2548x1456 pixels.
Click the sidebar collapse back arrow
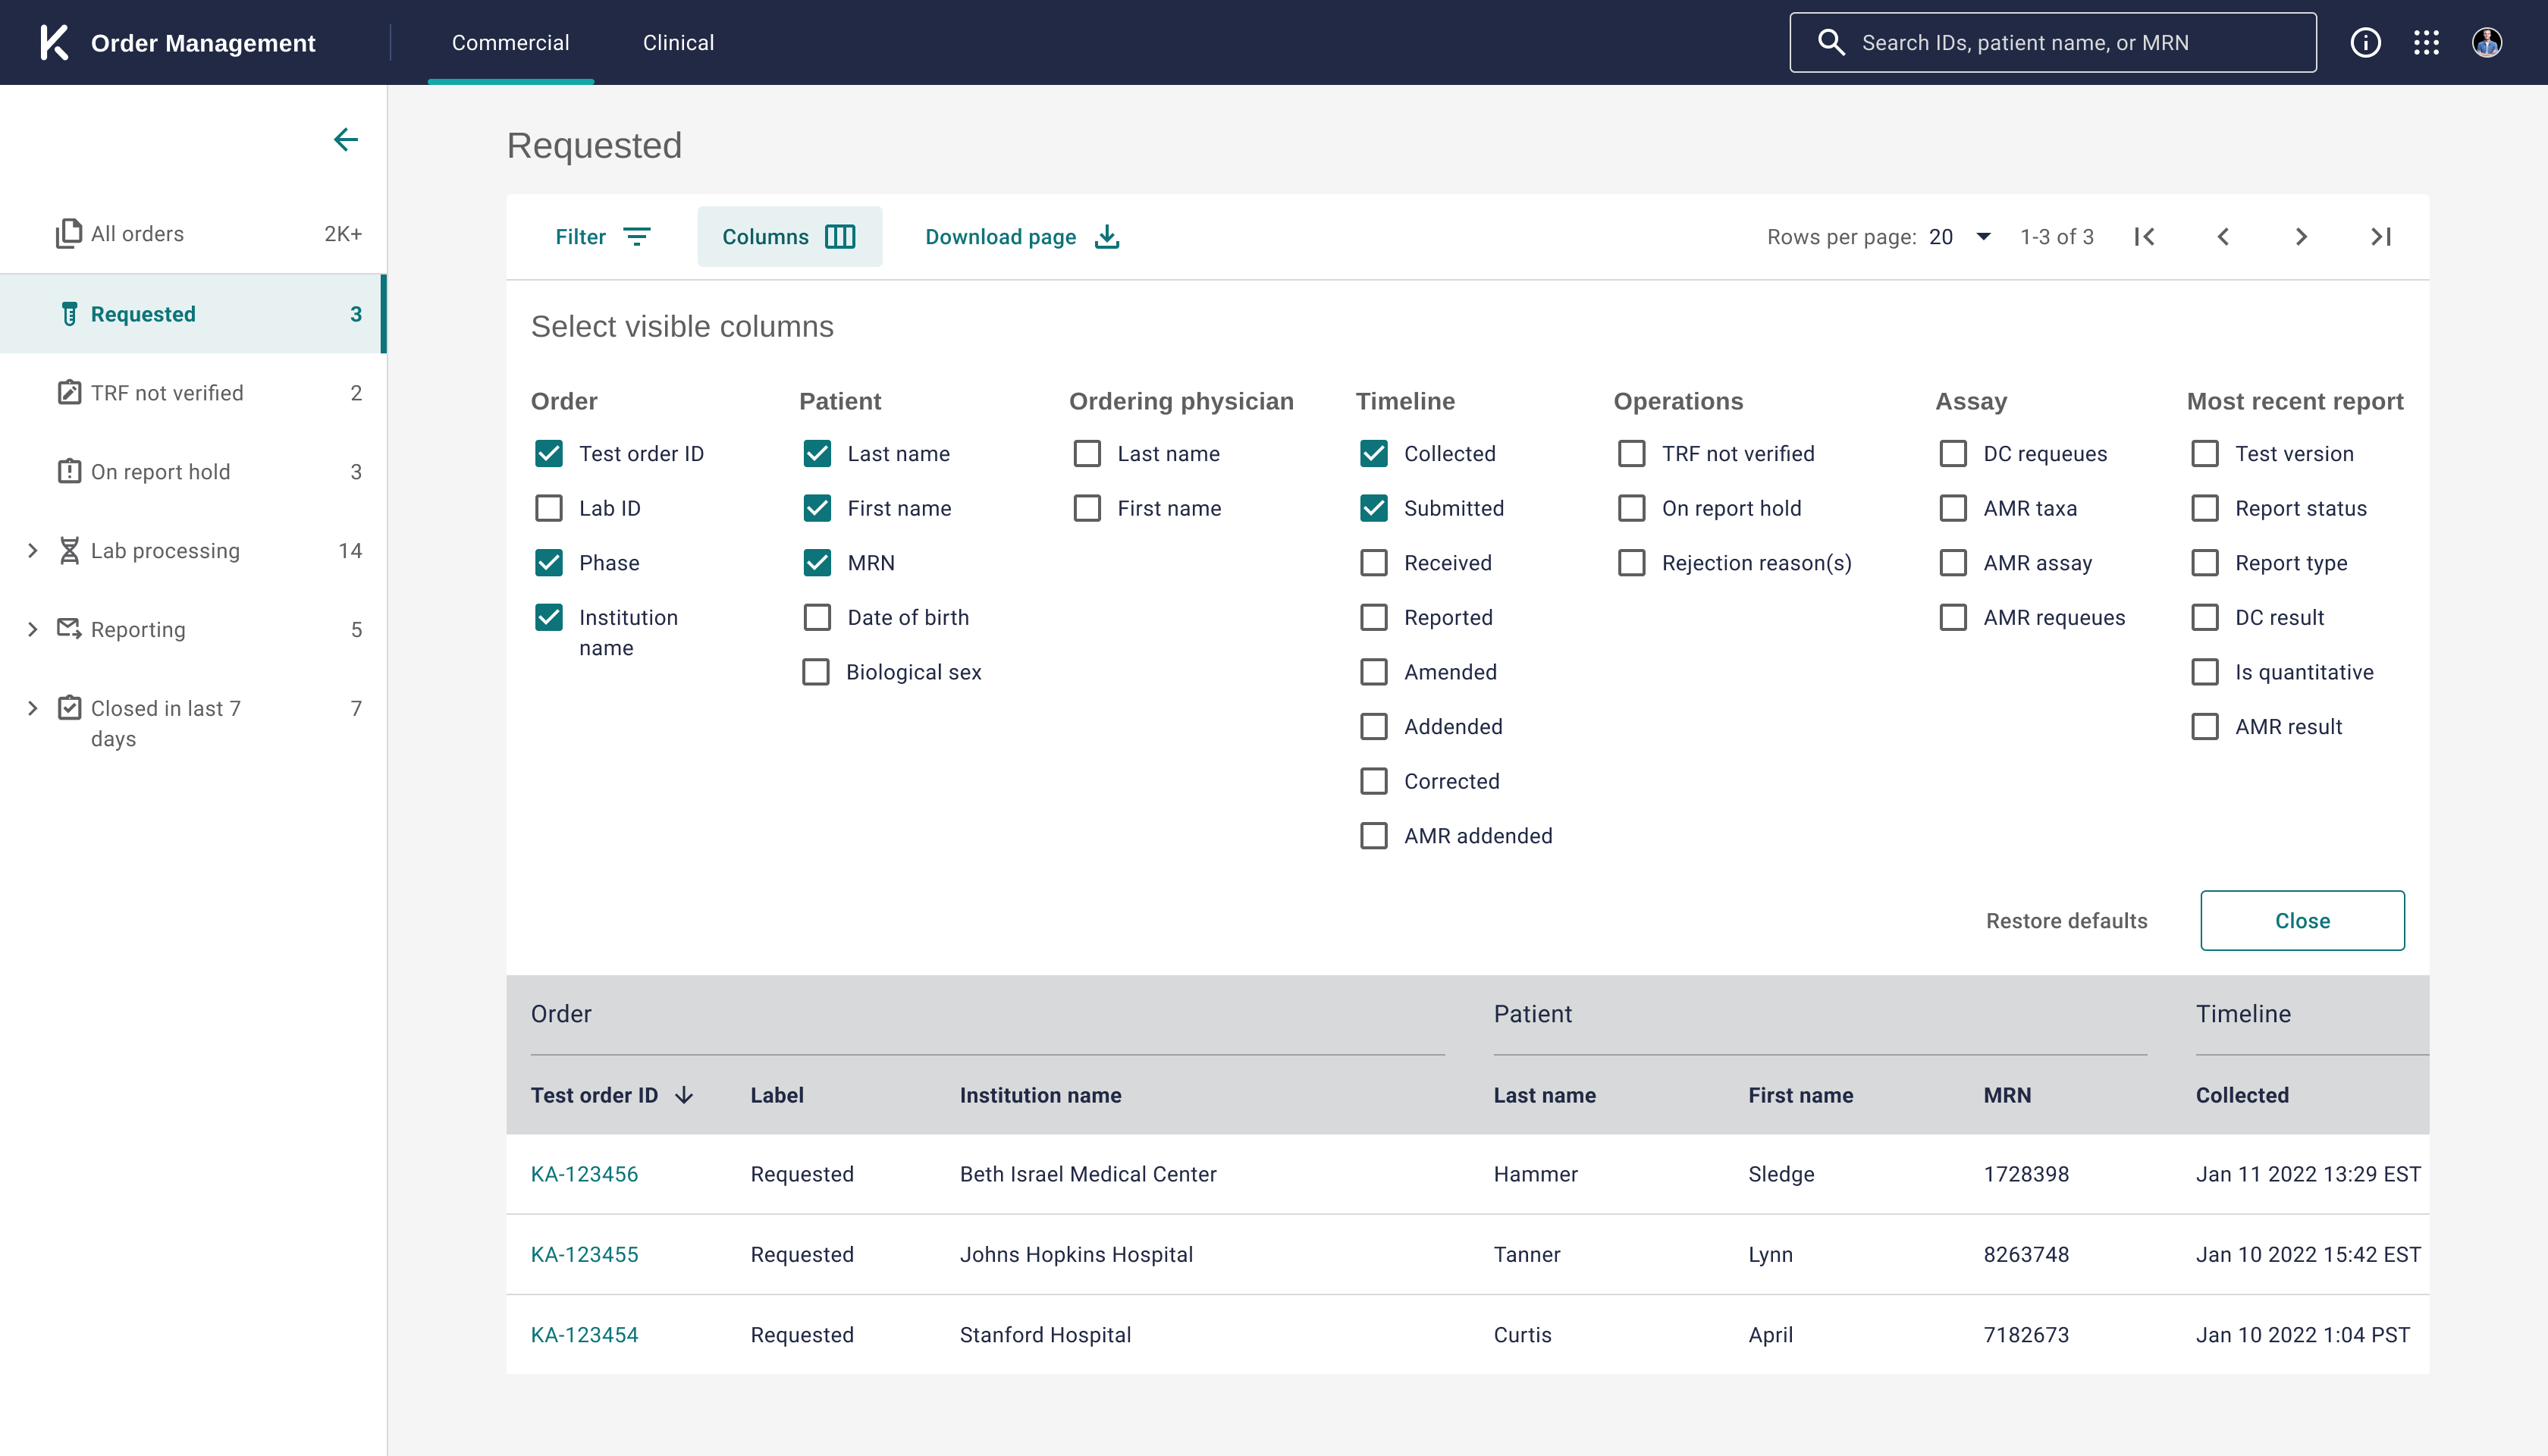(346, 139)
